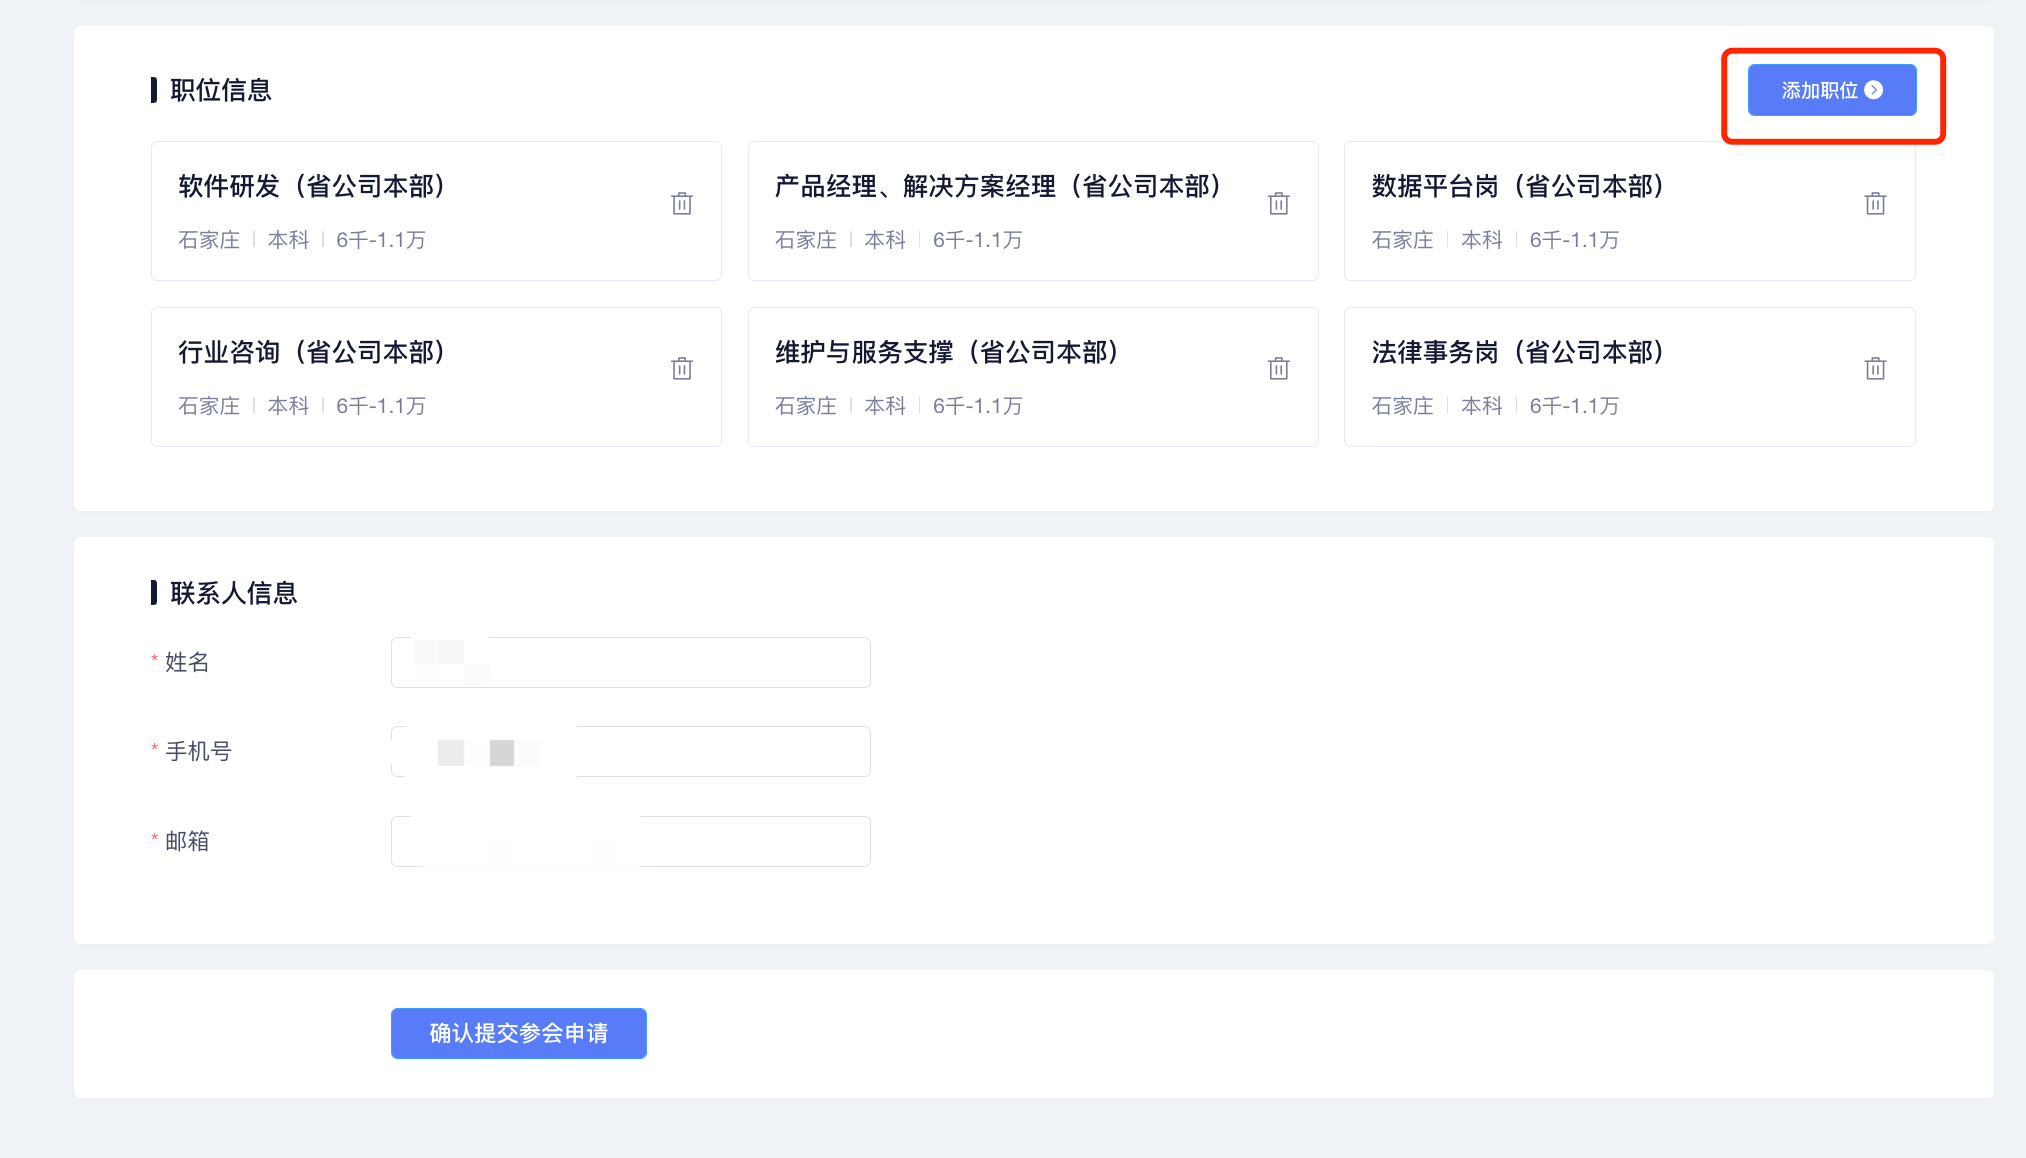Focus the 姓名 input field
Screen dimensions: 2026x1158
(x=631, y=662)
